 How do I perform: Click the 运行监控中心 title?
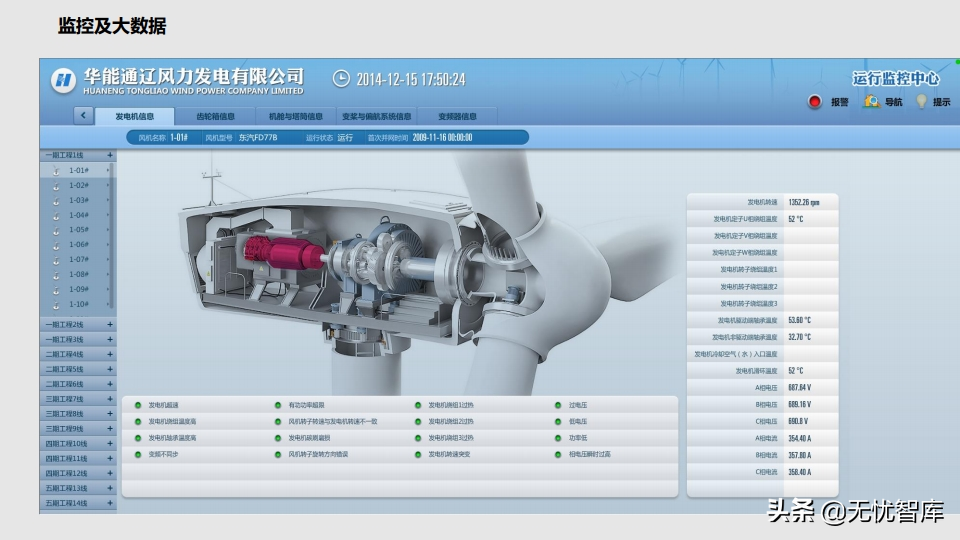(x=896, y=78)
